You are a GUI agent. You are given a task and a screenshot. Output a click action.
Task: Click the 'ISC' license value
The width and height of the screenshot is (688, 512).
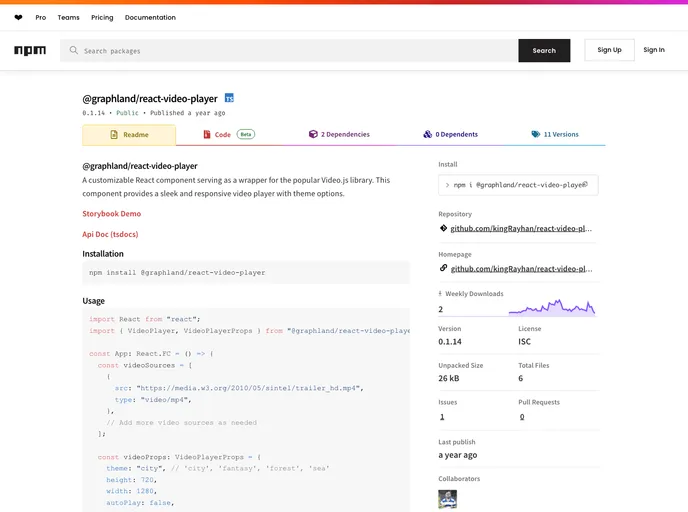(x=524, y=342)
